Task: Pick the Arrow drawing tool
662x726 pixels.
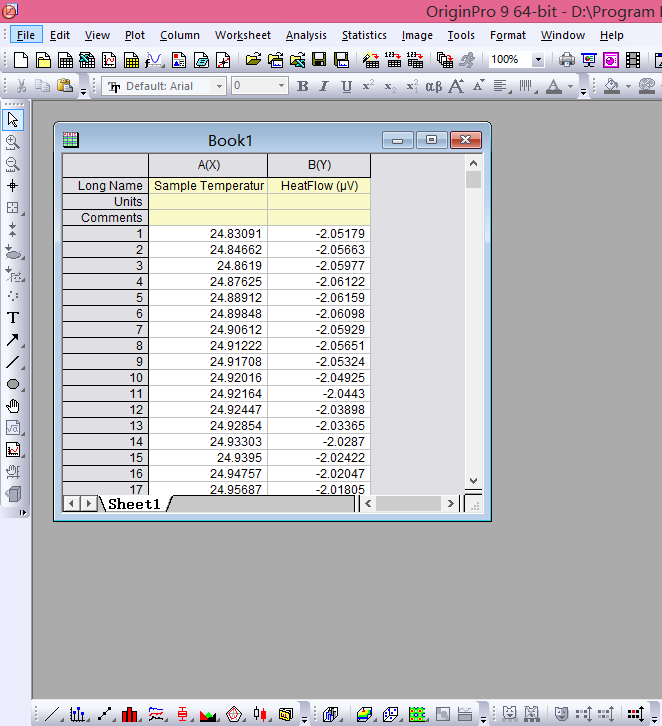Action: coord(13,340)
